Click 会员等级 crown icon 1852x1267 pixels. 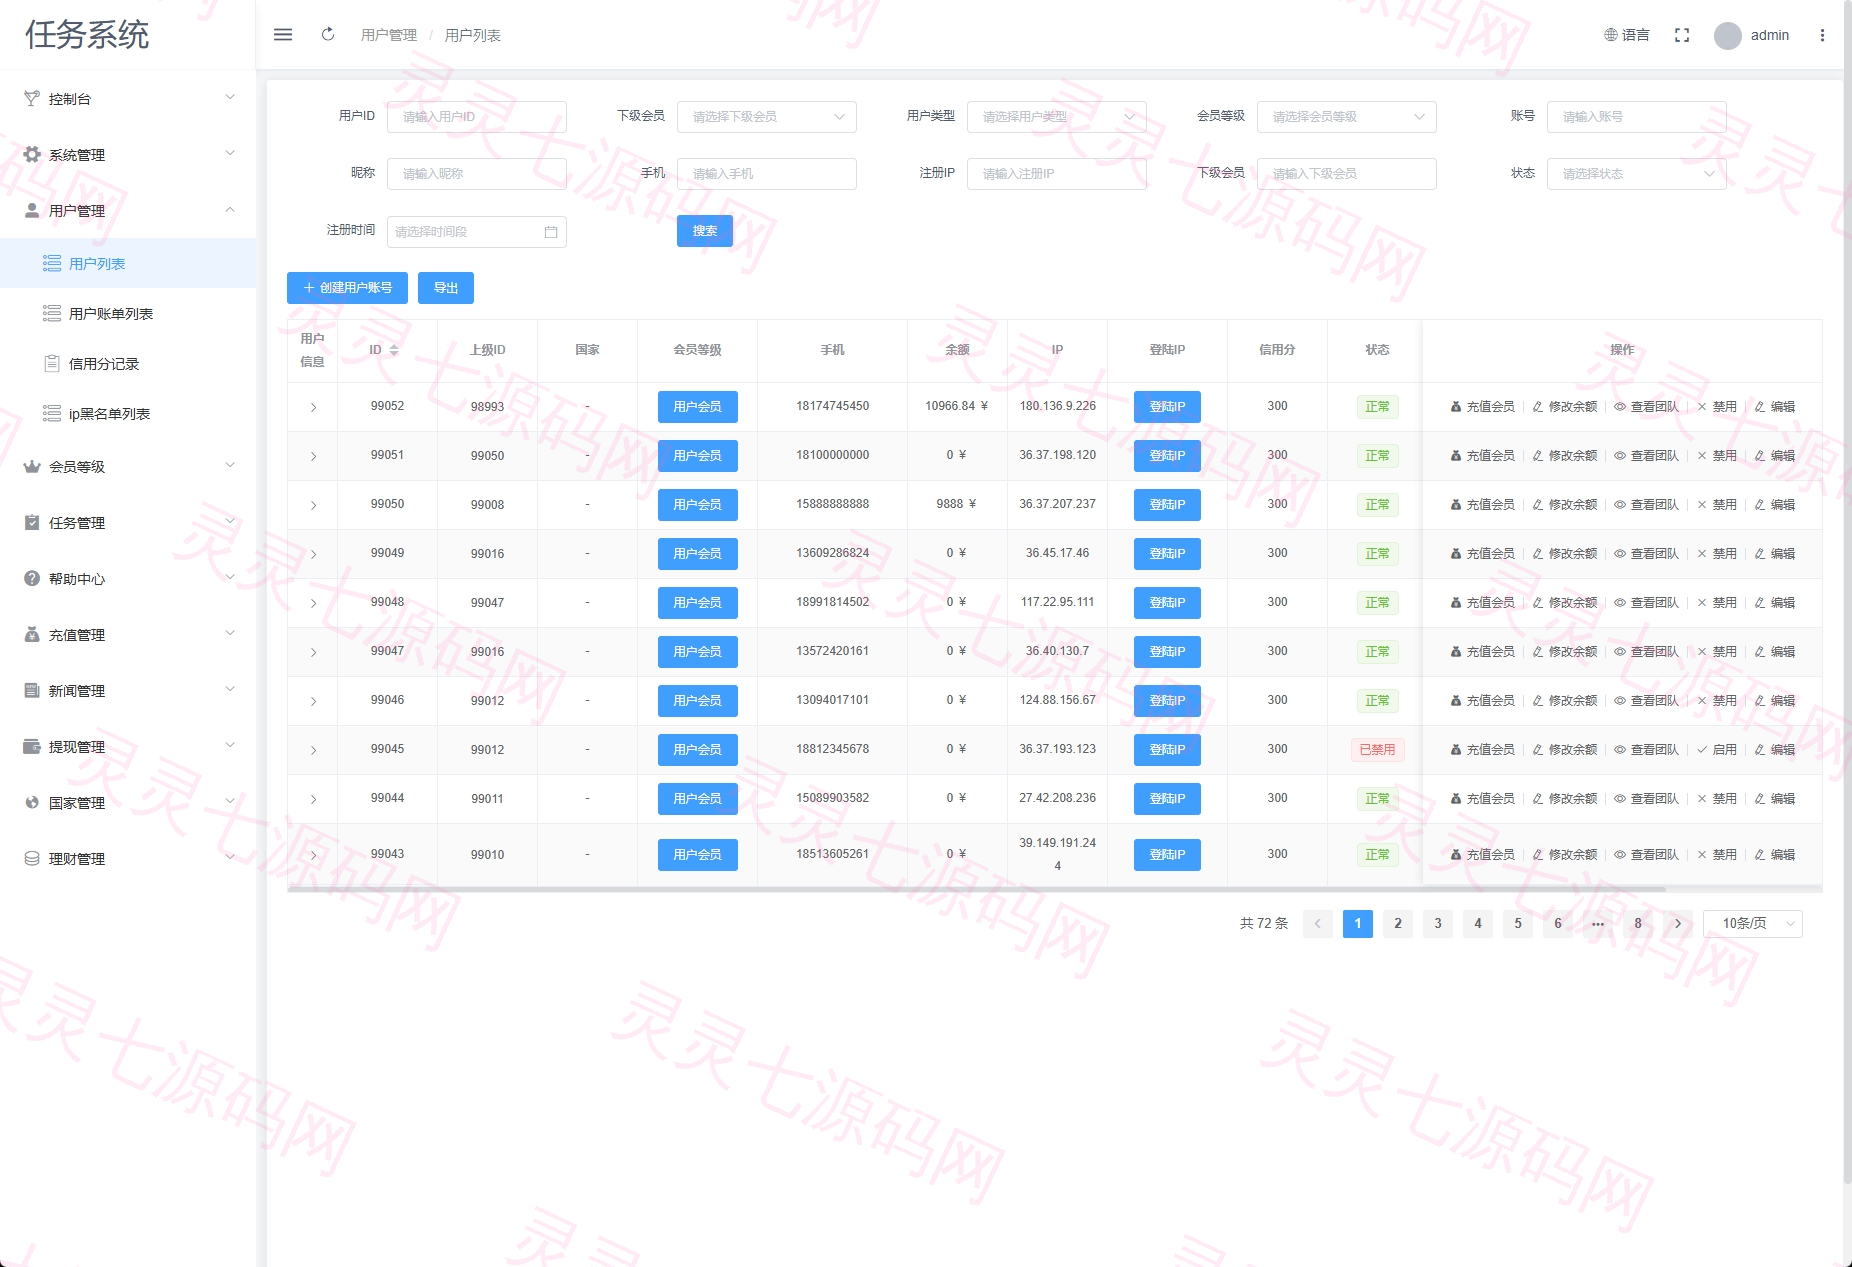point(32,466)
